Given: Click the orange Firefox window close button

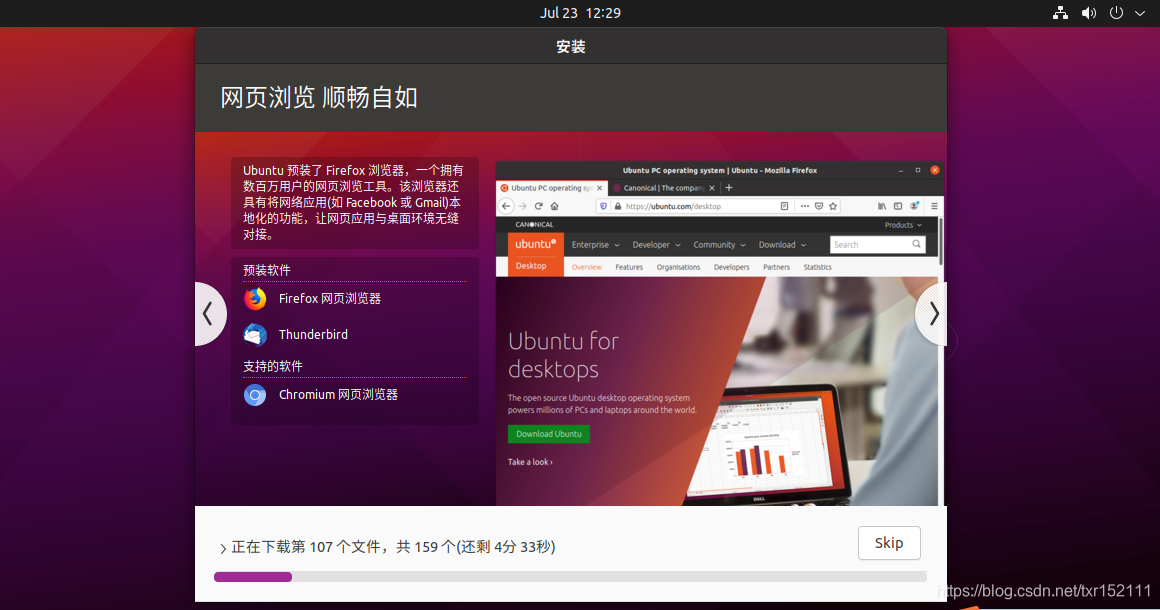Looking at the screenshot, I should click(934, 170).
